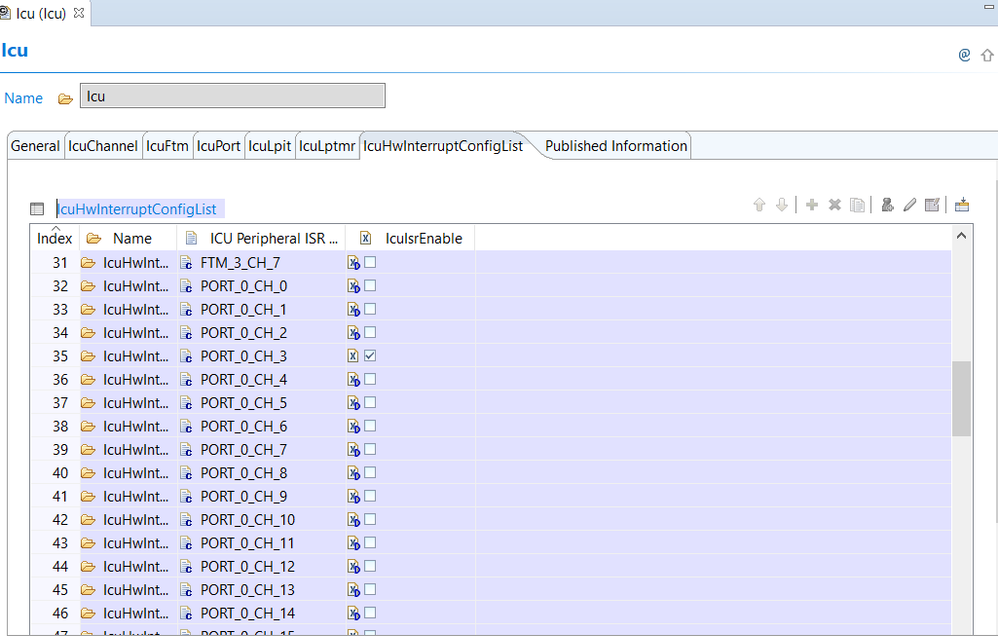This screenshot has height=636, width=998.
Task: Click folder icon in row 35
Action: [x=88, y=356]
